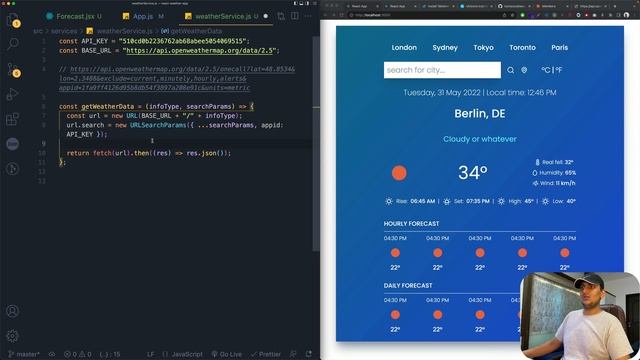Select Toronto in the weather app

pyautogui.click(x=522, y=48)
